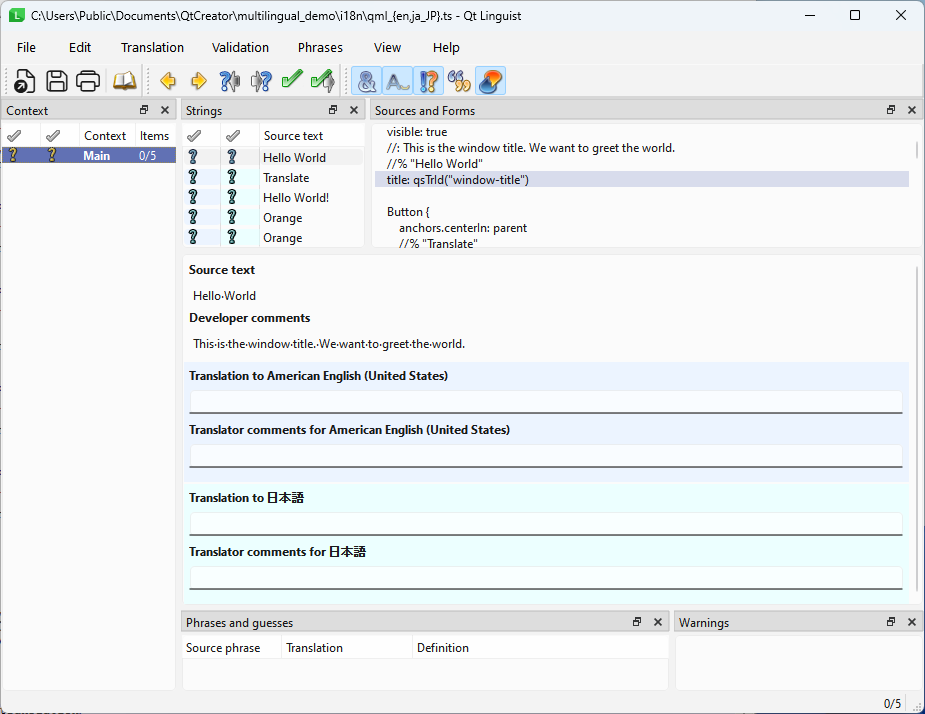Mark item done with green checkmark
Image resolution: width=925 pixels, height=714 pixels.
(291, 81)
